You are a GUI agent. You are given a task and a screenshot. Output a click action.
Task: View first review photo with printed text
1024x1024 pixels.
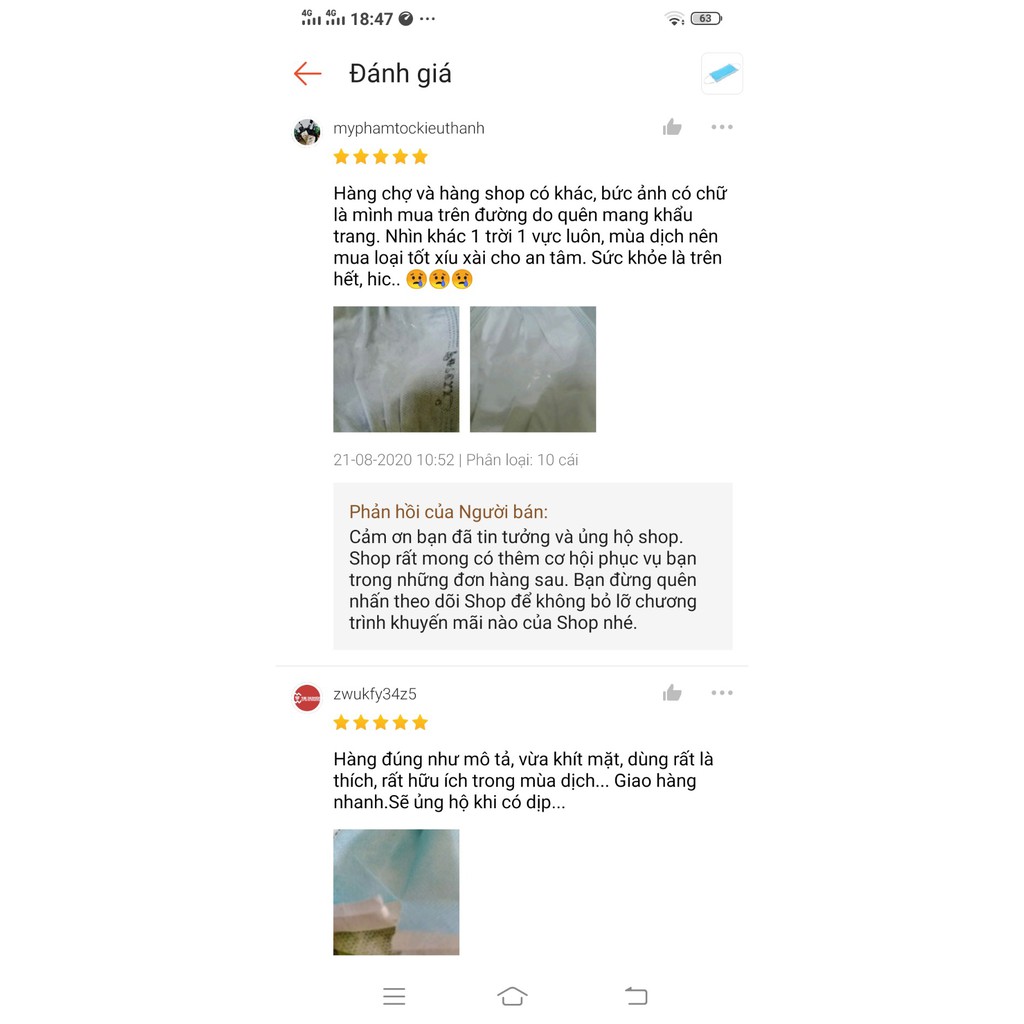[x=396, y=369]
